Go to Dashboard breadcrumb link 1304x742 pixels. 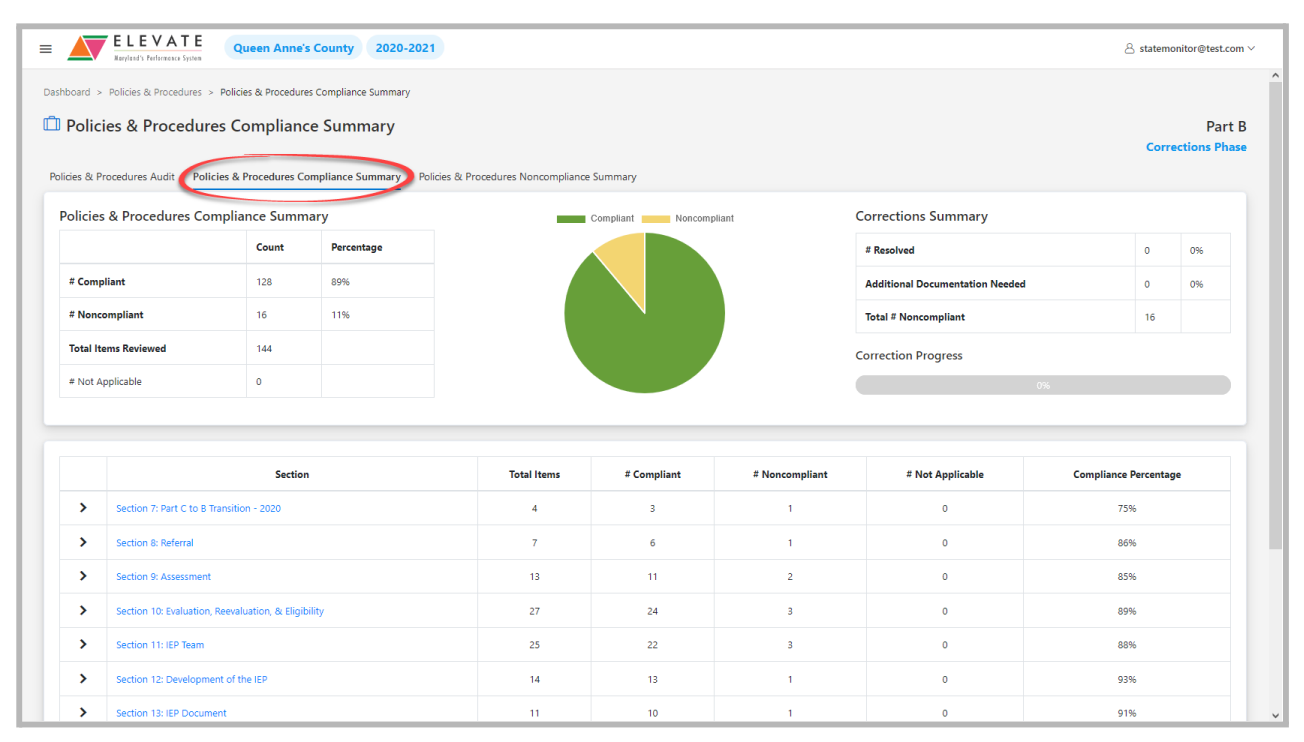click(66, 92)
